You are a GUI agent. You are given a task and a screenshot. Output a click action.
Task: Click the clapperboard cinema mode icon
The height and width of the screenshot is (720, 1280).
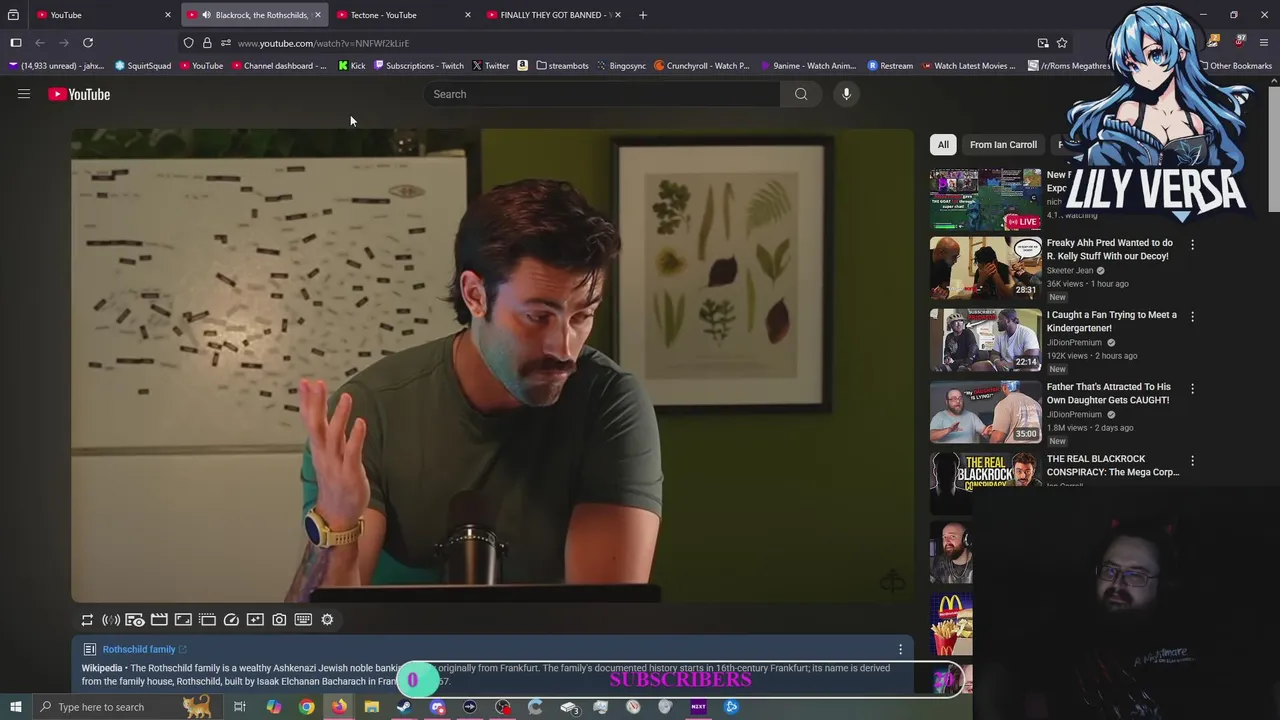pos(159,620)
